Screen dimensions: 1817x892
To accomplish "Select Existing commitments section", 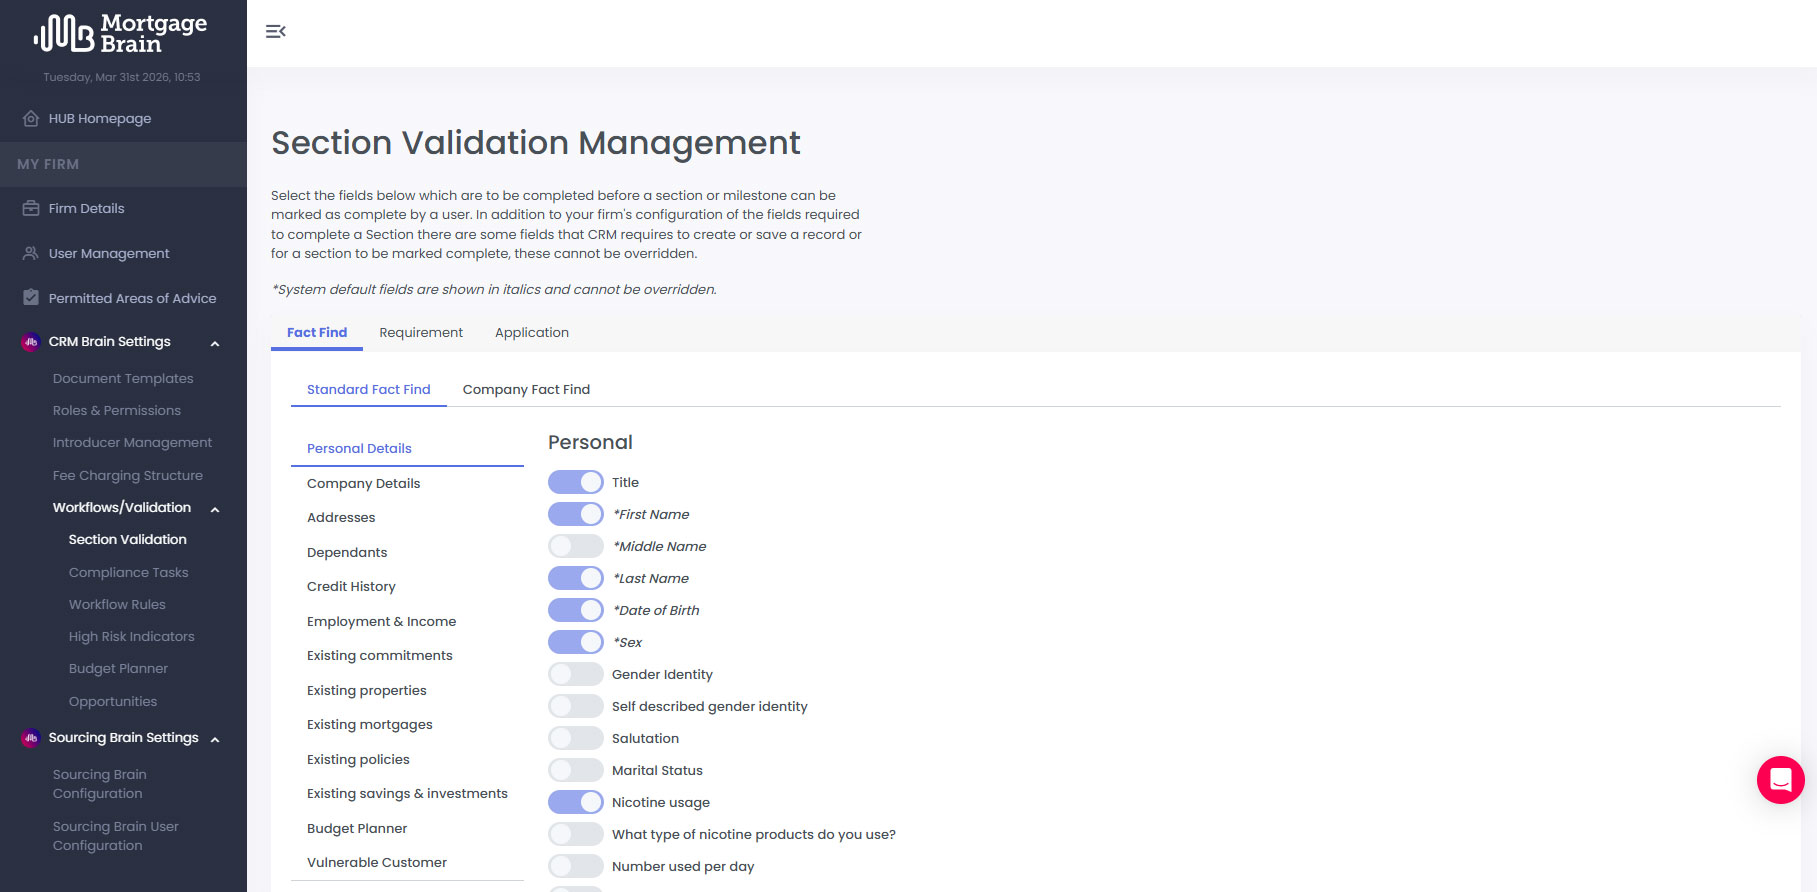I will coord(407,656).
